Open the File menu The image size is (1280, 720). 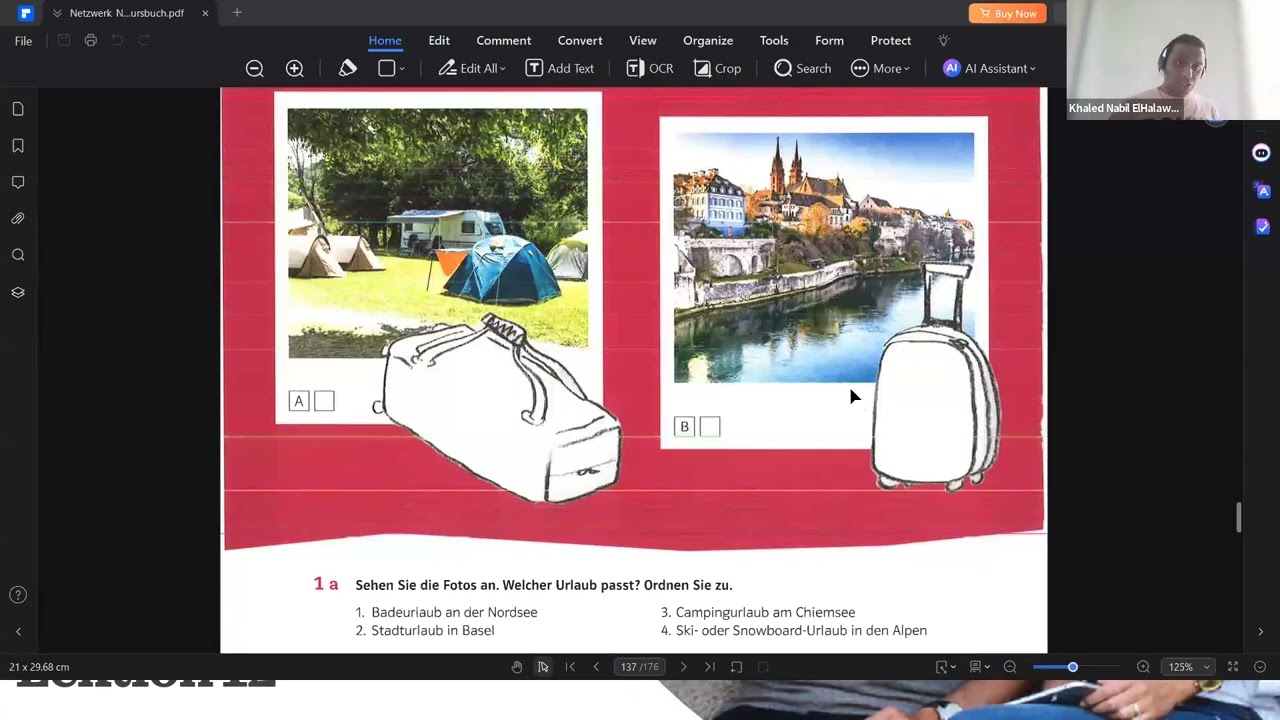(23, 41)
